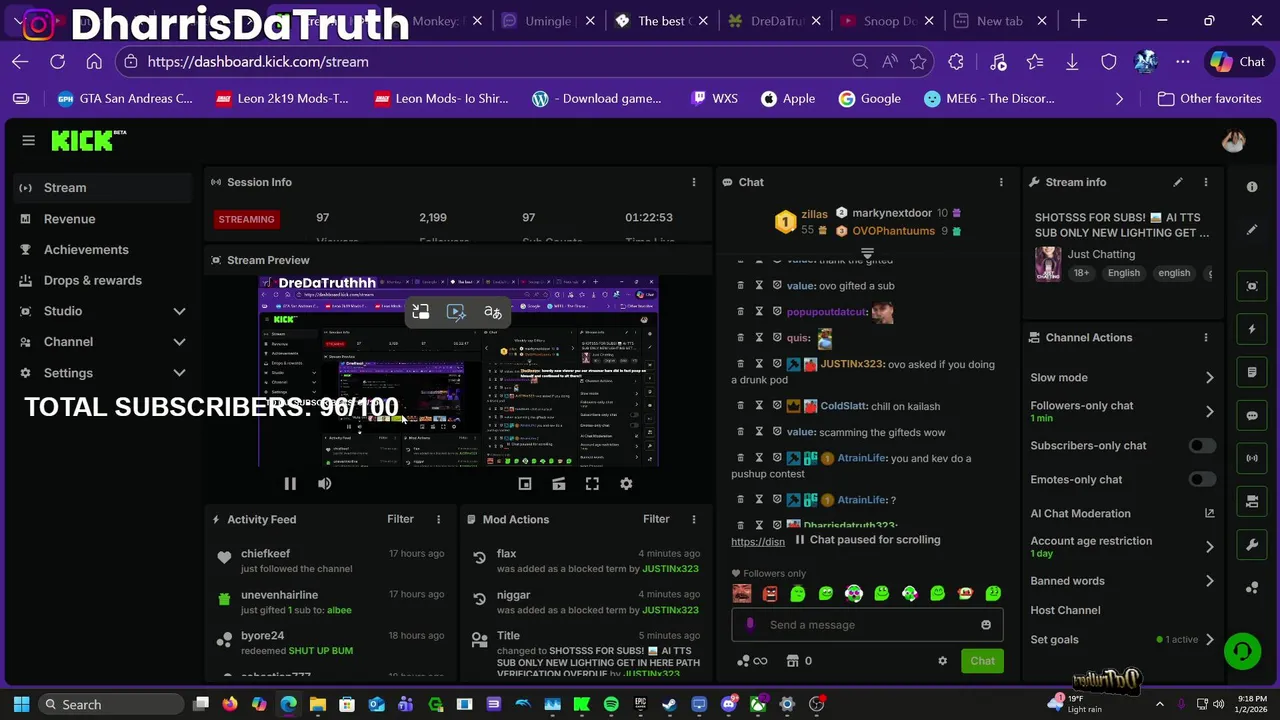Filter the Mod Actions list
The width and height of the screenshot is (1280, 720).
(x=656, y=519)
